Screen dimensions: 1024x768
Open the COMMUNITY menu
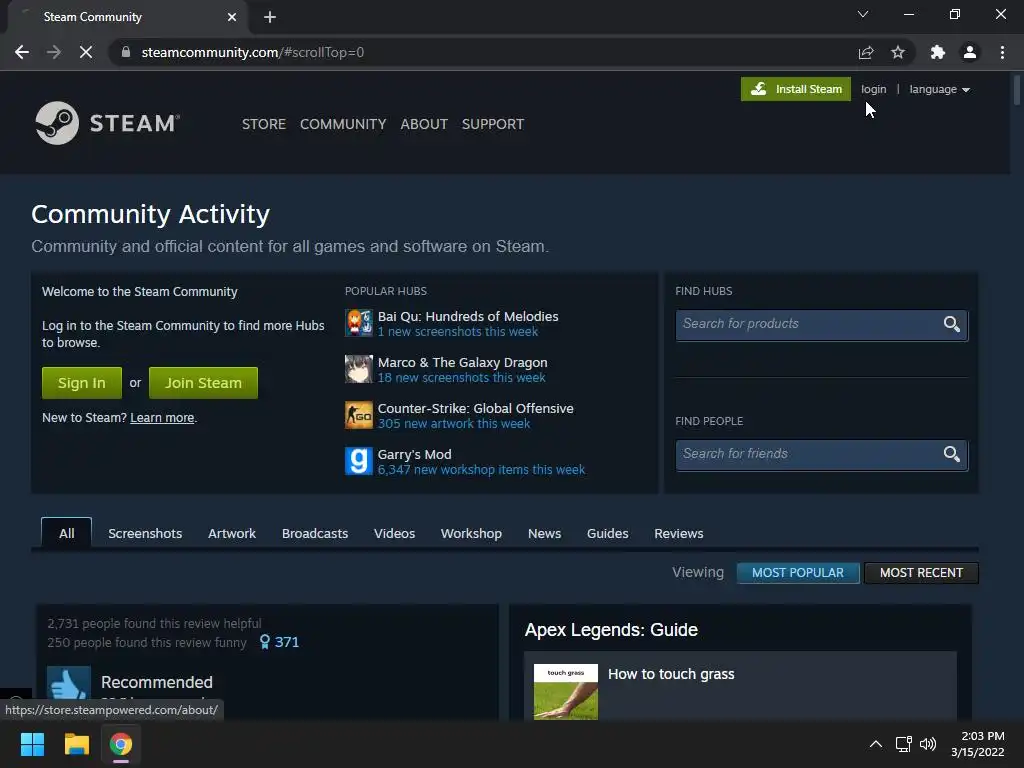pos(343,124)
